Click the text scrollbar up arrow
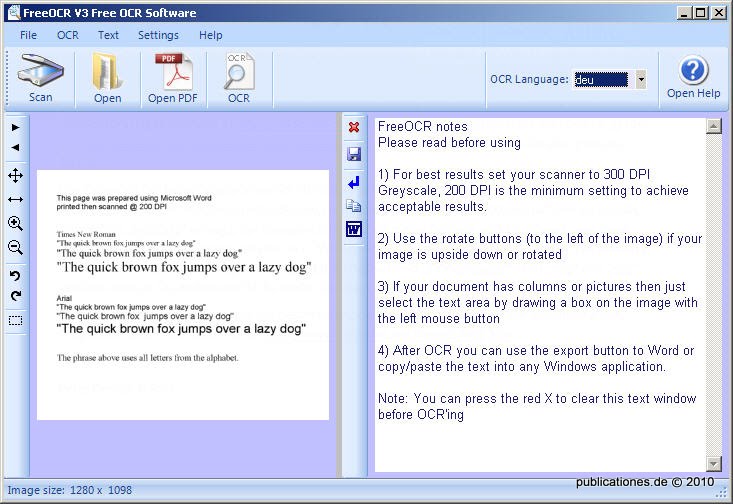Screen dimensions: 733x504 [713, 126]
